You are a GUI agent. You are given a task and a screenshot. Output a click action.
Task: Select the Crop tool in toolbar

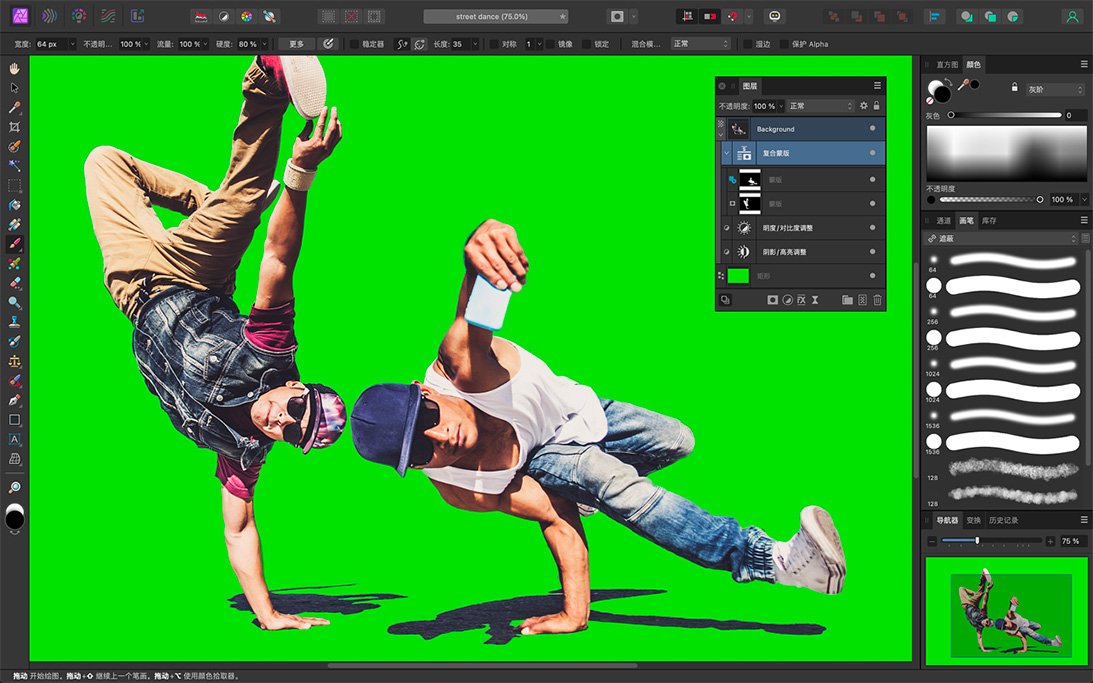click(x=14, y=127)
